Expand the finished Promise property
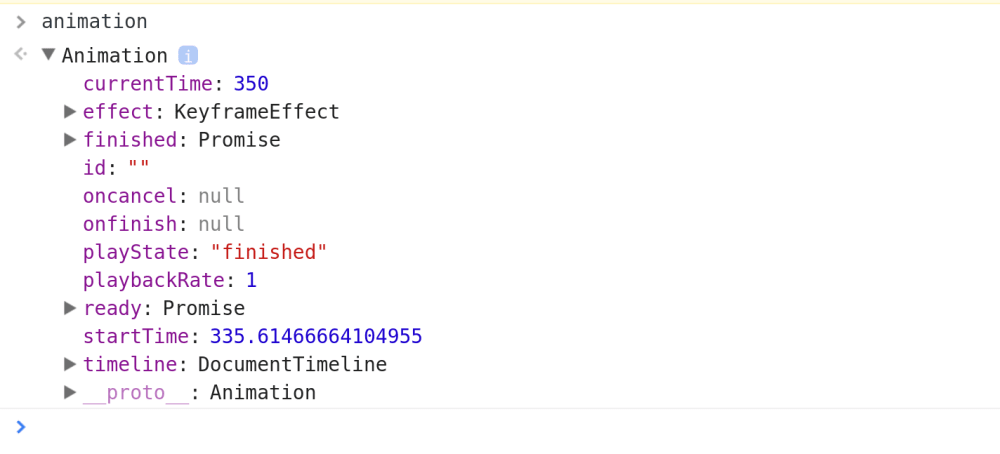 (x=70, y=140)
